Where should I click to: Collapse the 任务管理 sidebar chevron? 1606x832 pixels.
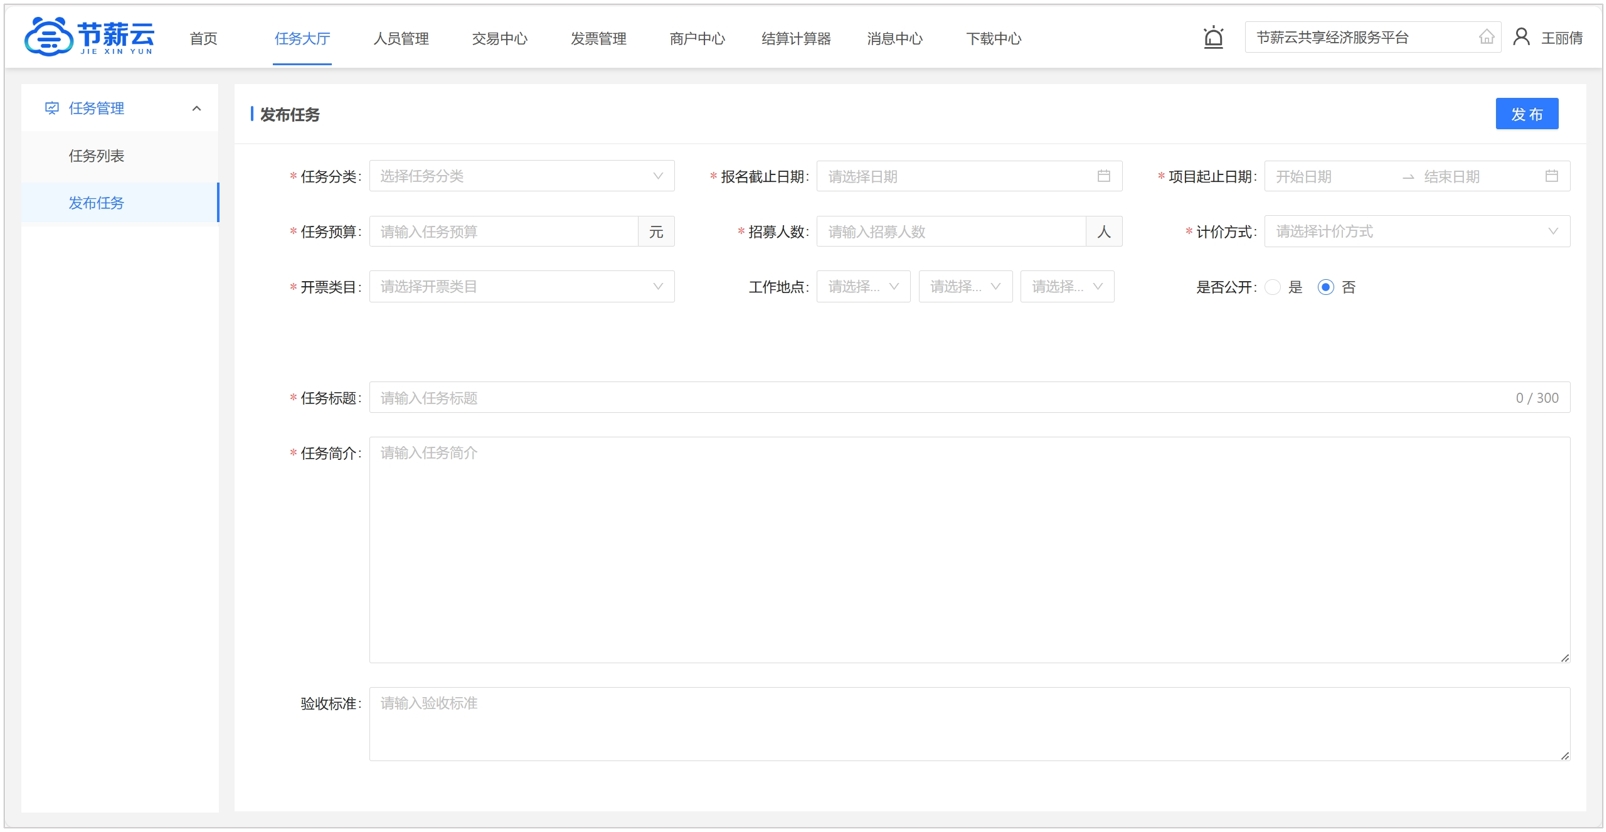[196, 108]
